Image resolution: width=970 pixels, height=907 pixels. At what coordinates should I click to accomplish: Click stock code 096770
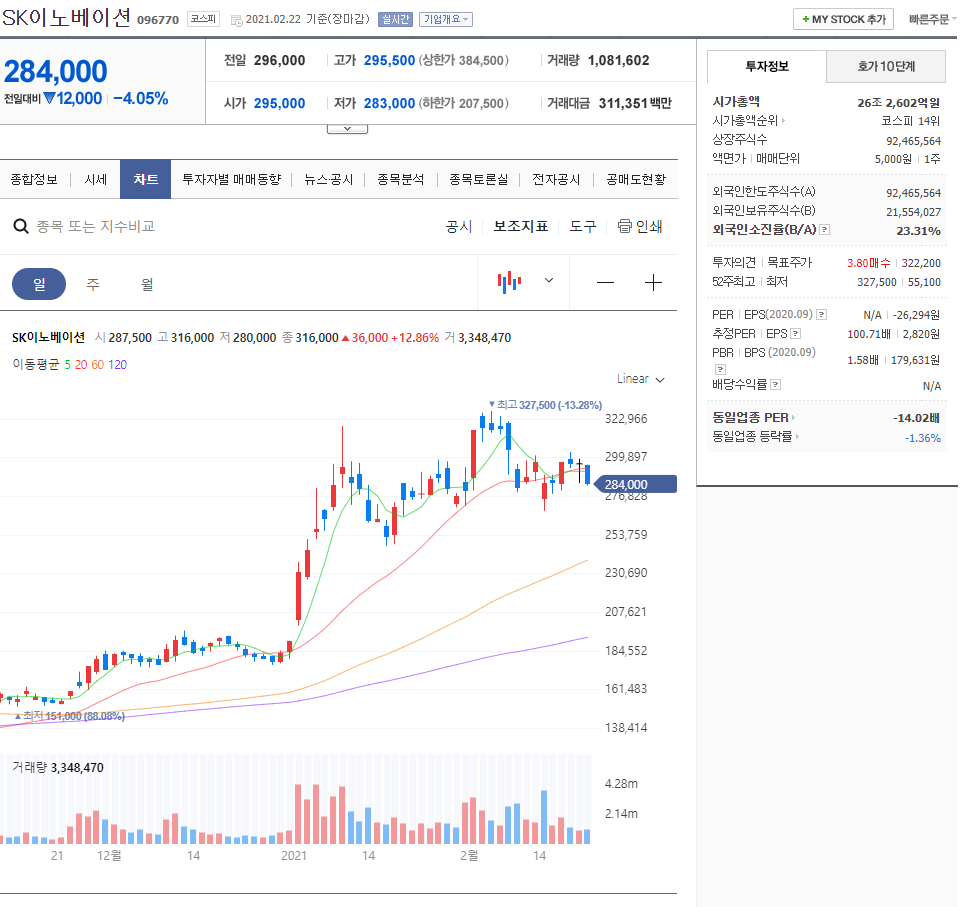click(x=158, y=20)
